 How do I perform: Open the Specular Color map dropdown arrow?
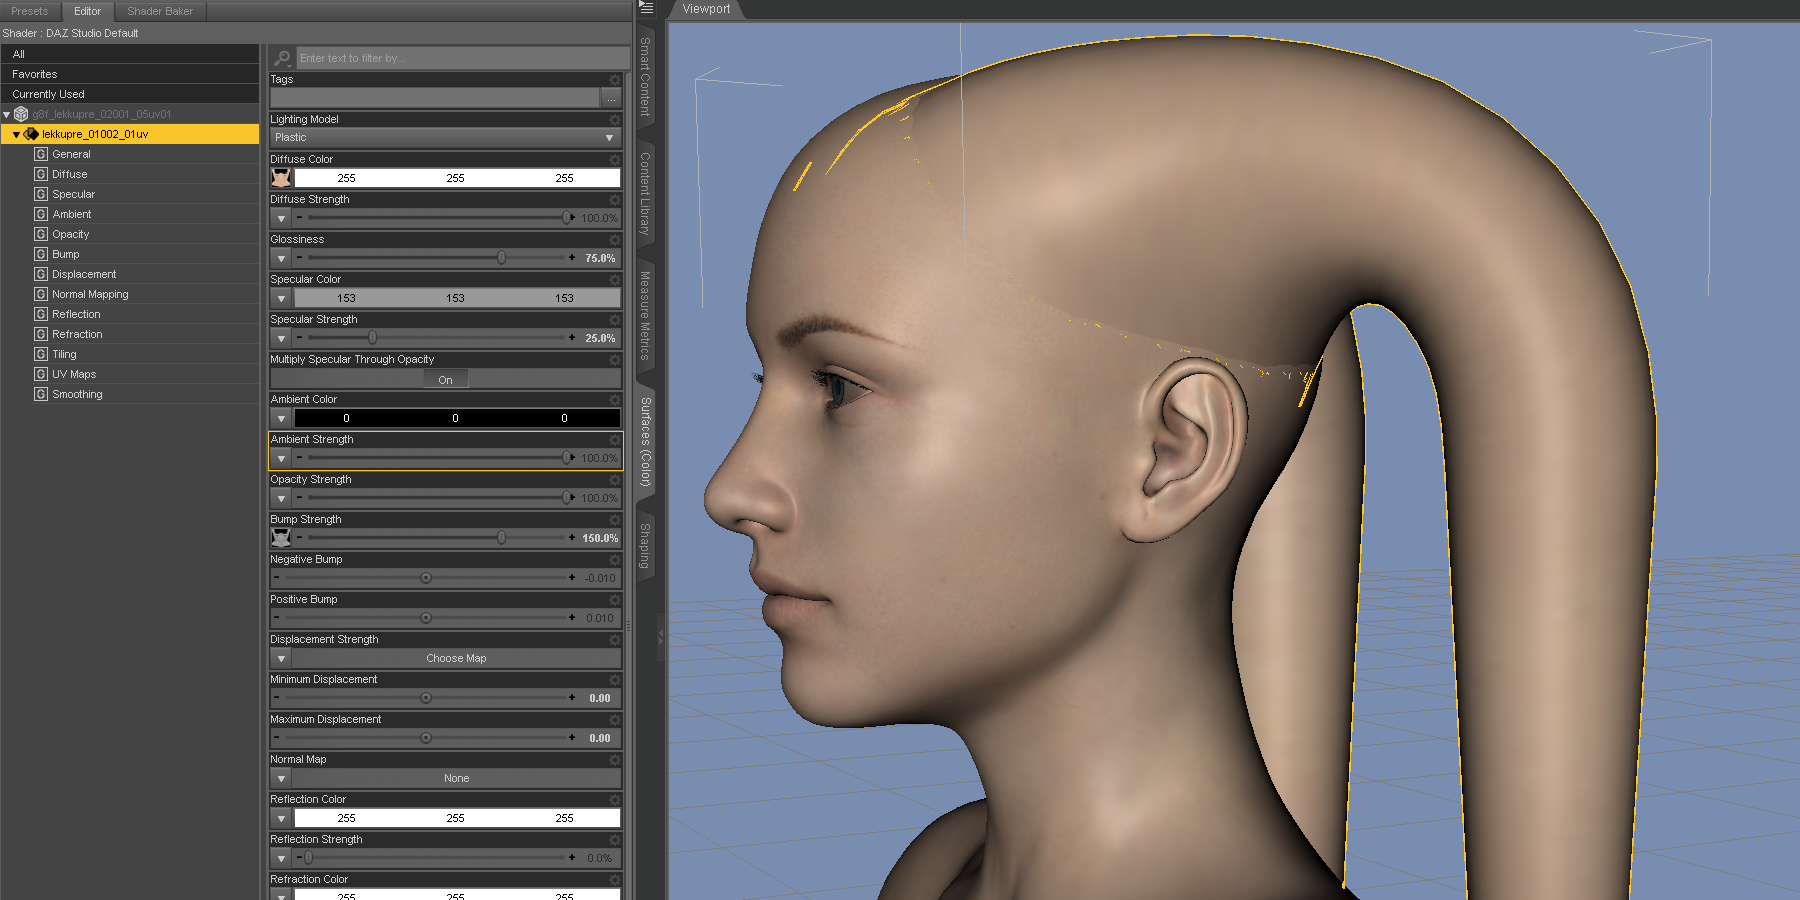click(281, 298)
